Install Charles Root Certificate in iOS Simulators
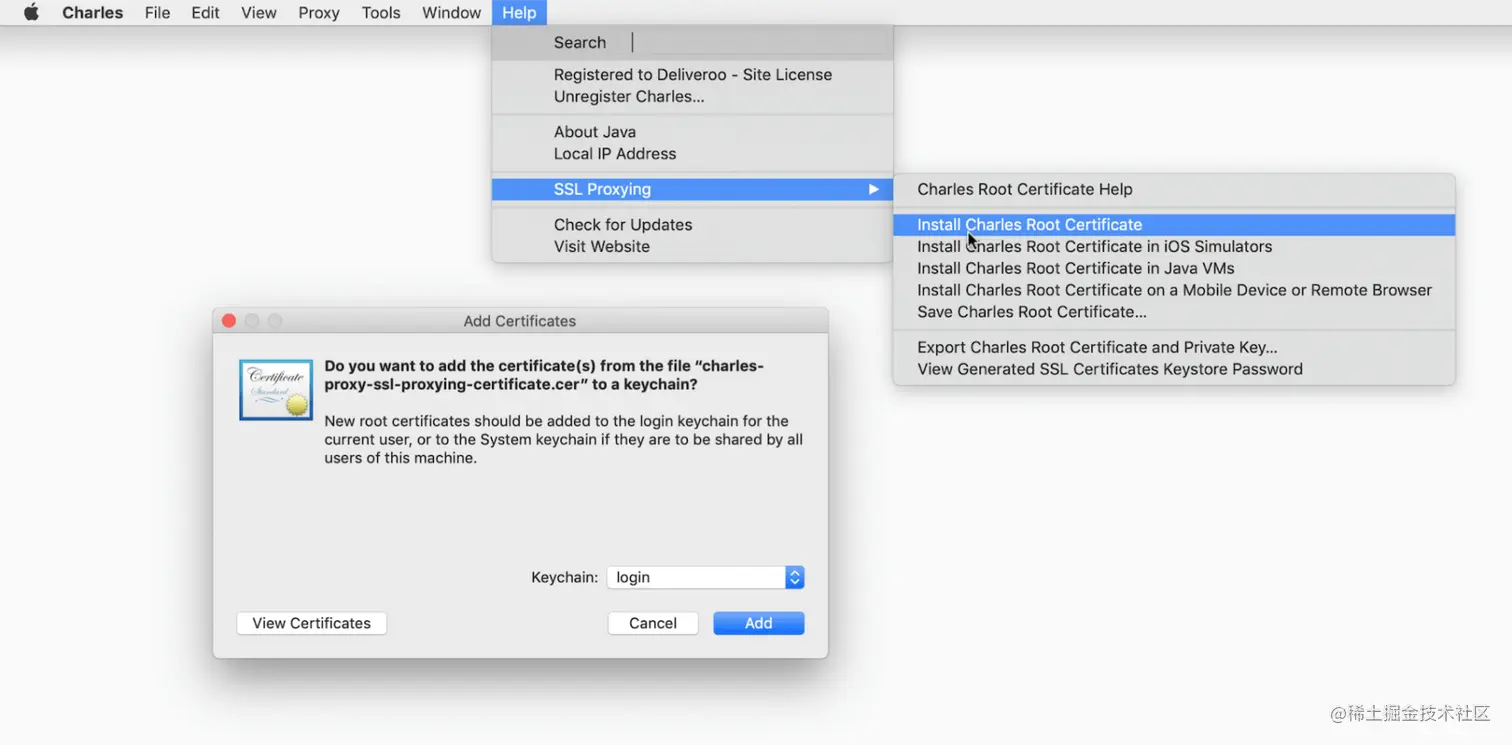The image size is (1512, 745). 1174,247
